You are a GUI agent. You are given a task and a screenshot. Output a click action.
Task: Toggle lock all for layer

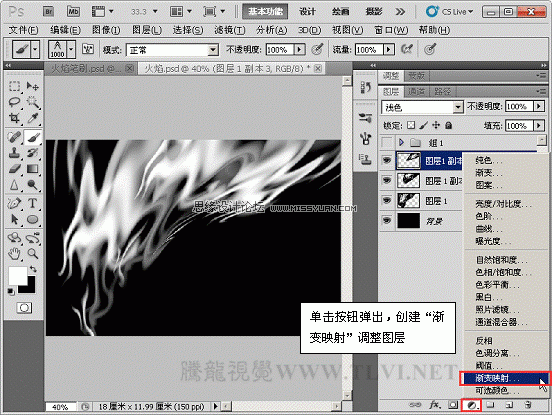pyautogui.click(x=448, y=125)
